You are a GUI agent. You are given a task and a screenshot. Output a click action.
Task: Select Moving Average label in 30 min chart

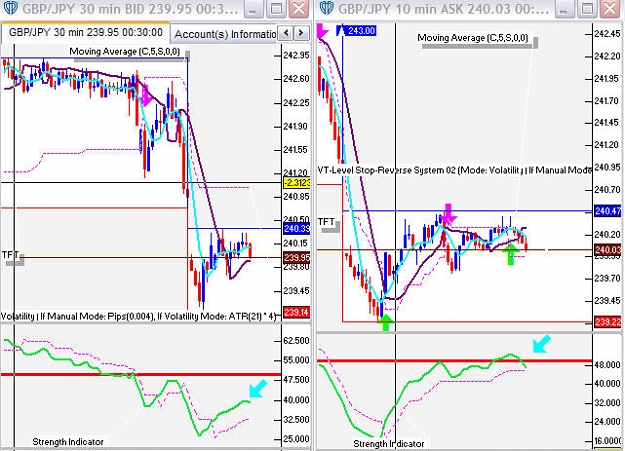(125, 51)
